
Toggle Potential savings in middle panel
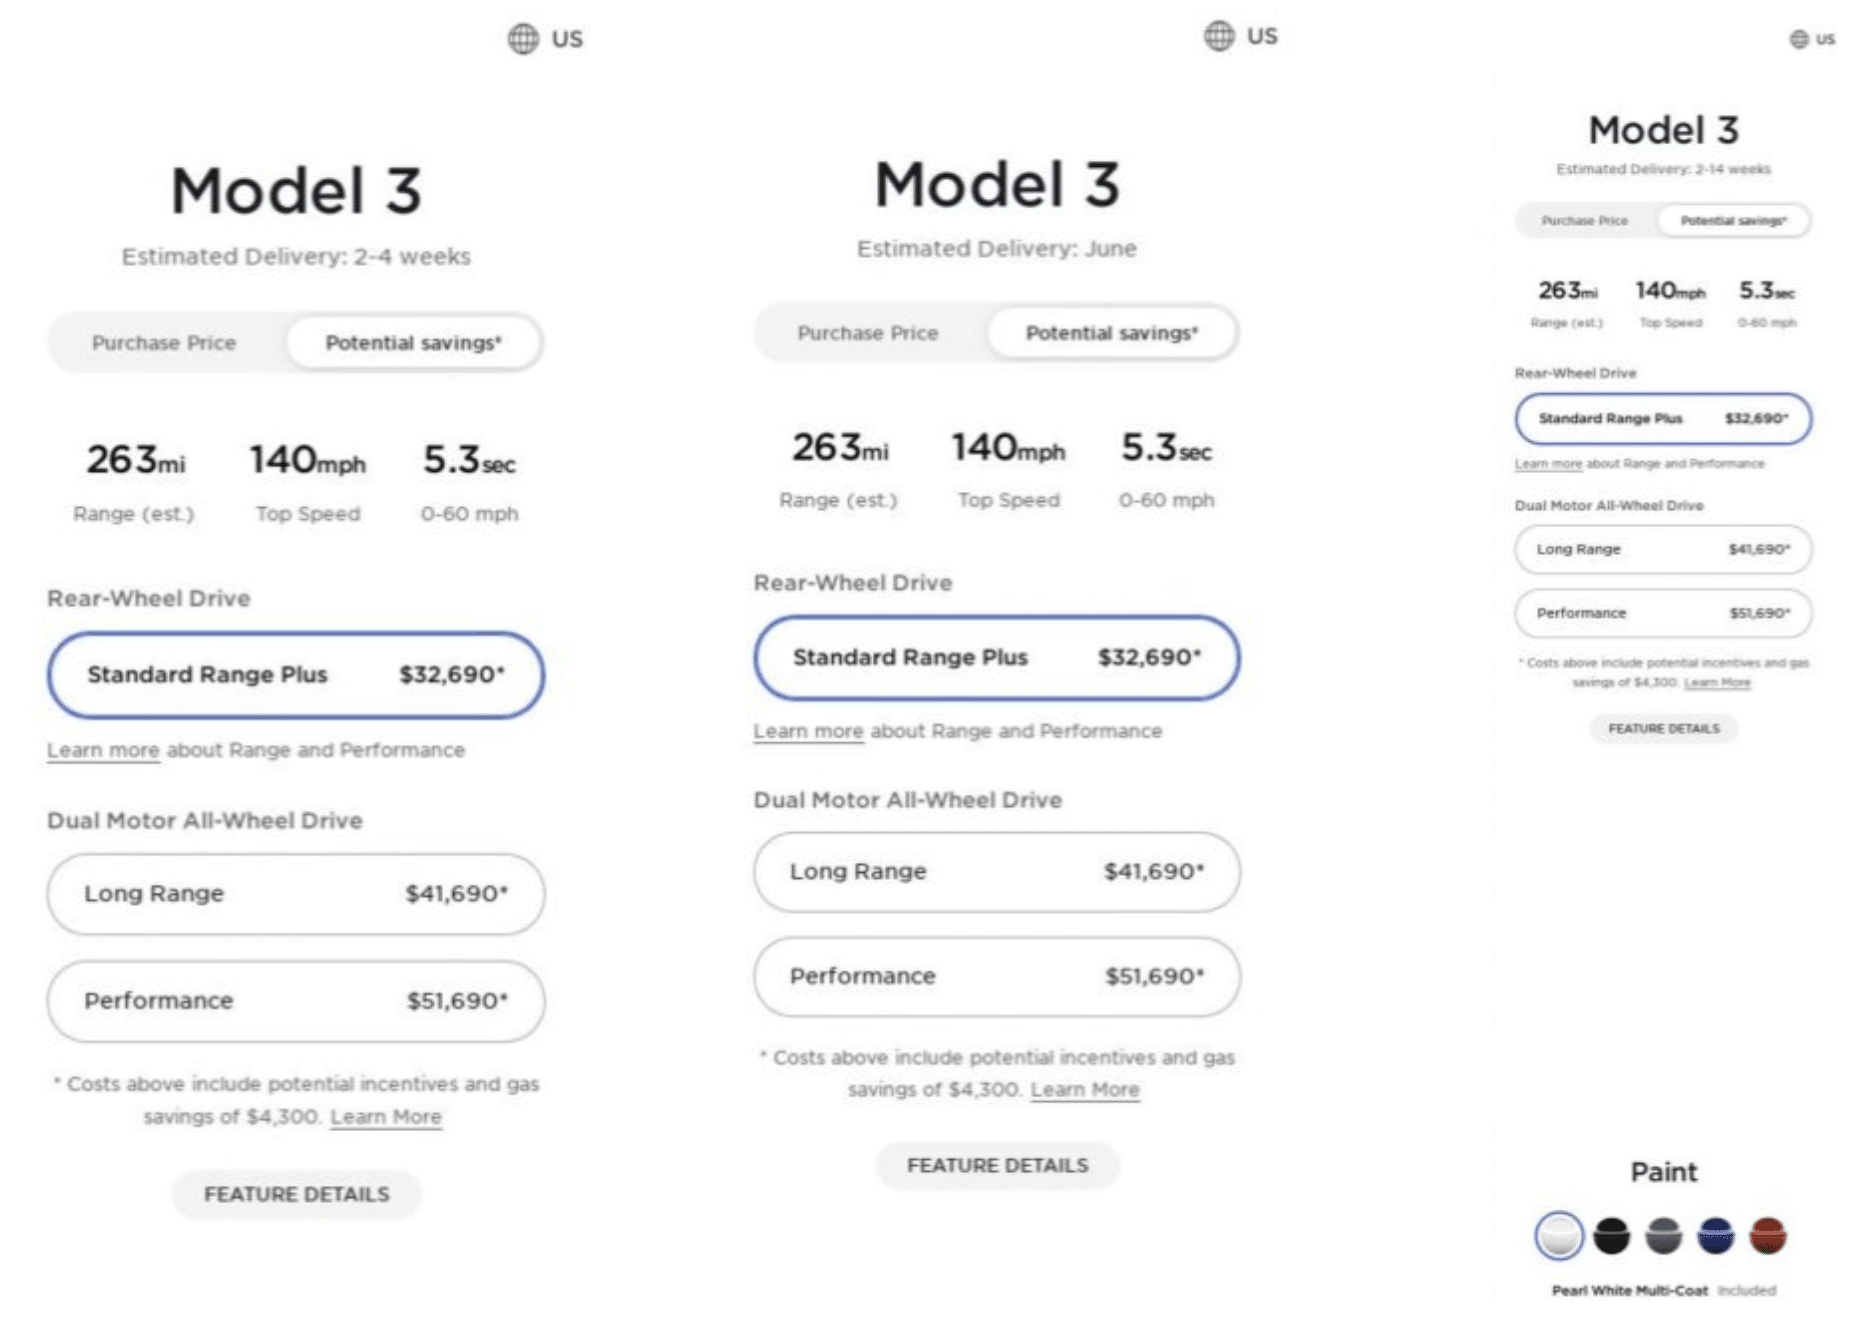[x=1111, y=333]
